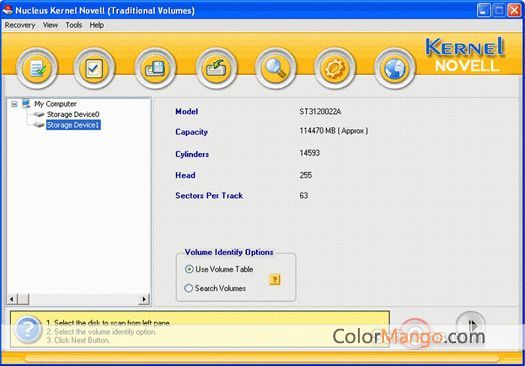Click the Model label

click(x=186, y=112)
